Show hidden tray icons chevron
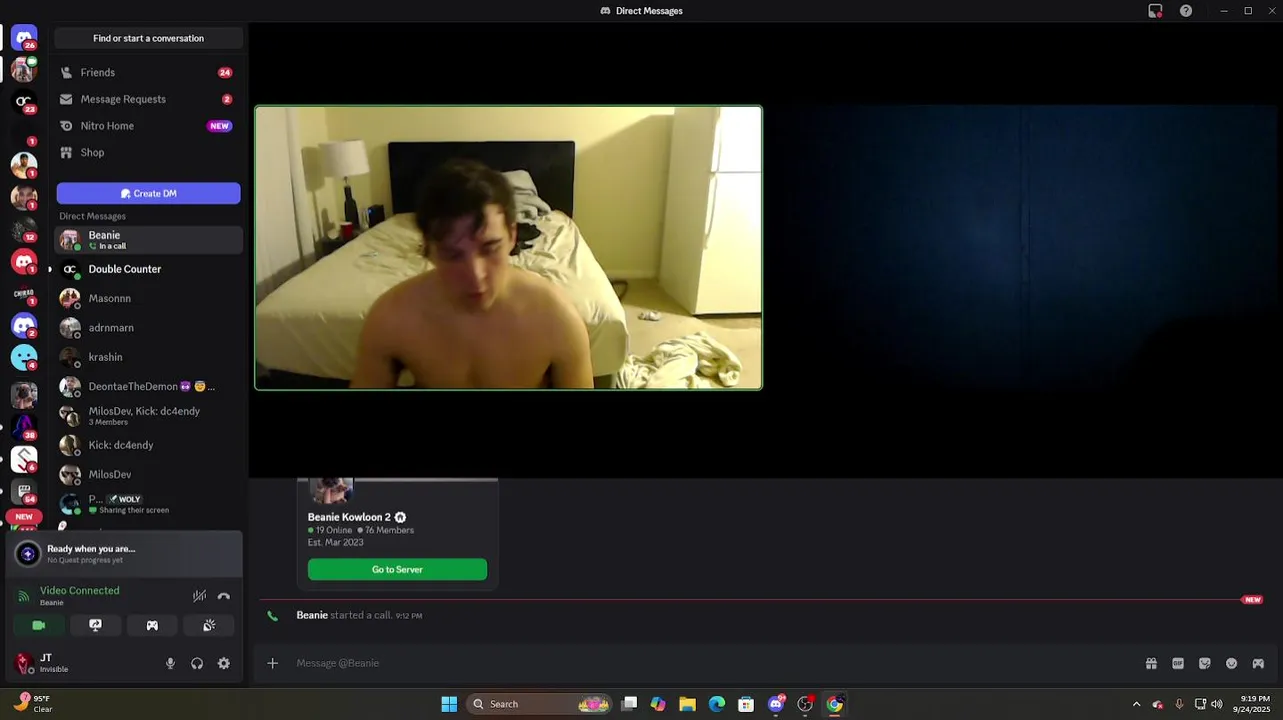 1136,704
